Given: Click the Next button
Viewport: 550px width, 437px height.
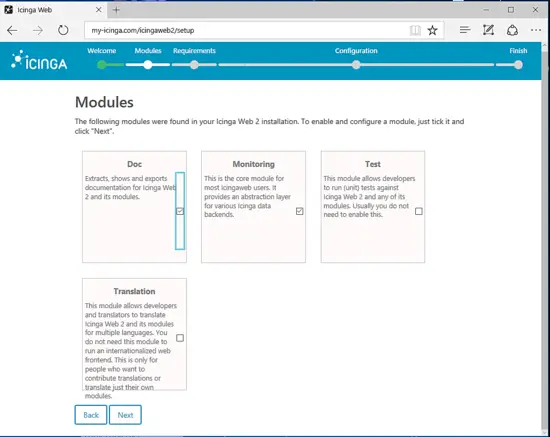Looking at the screenshot, I should coord(125,415).
